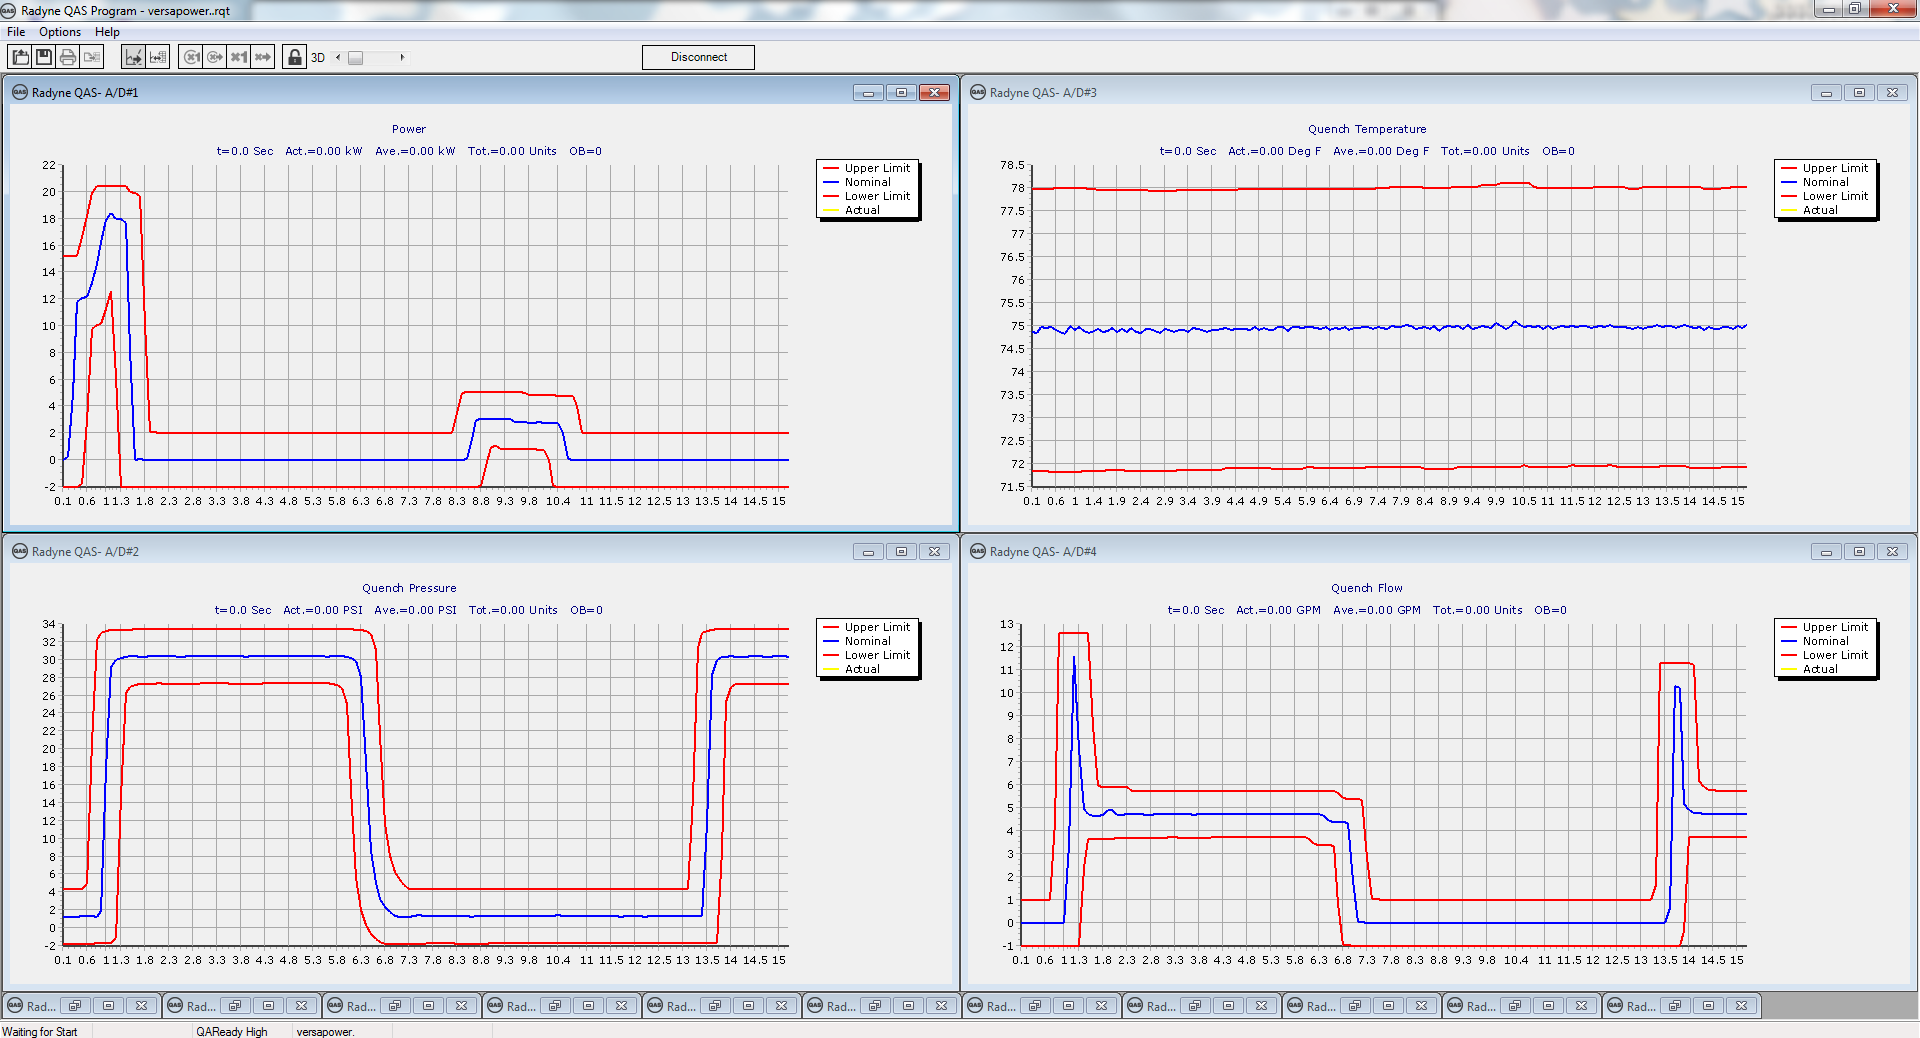The image size is (1920, 1038).
Task: Click the right arrow of 3D slider
Action: tap(402, 57)
